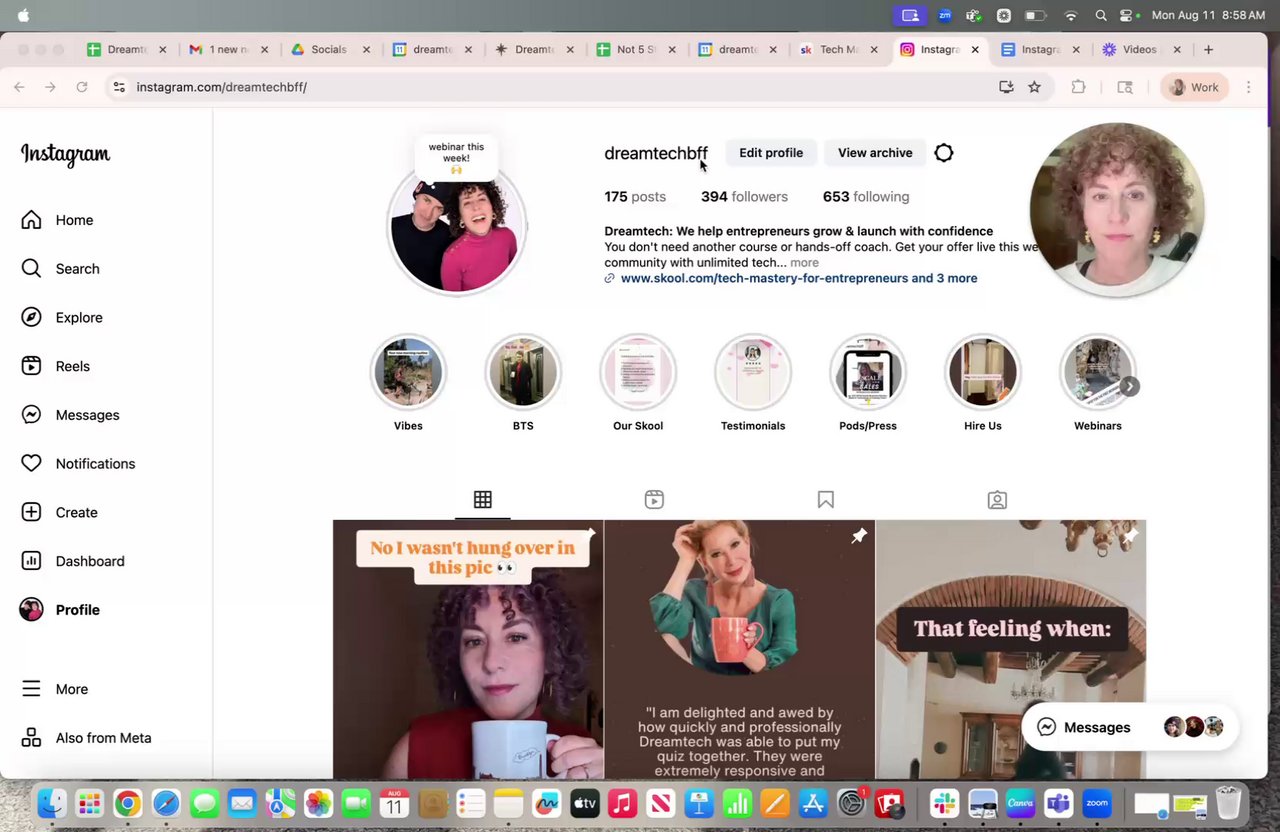Expand bio with the more link
Viewport: 1280px width, 832px height.
click(804, 263)
